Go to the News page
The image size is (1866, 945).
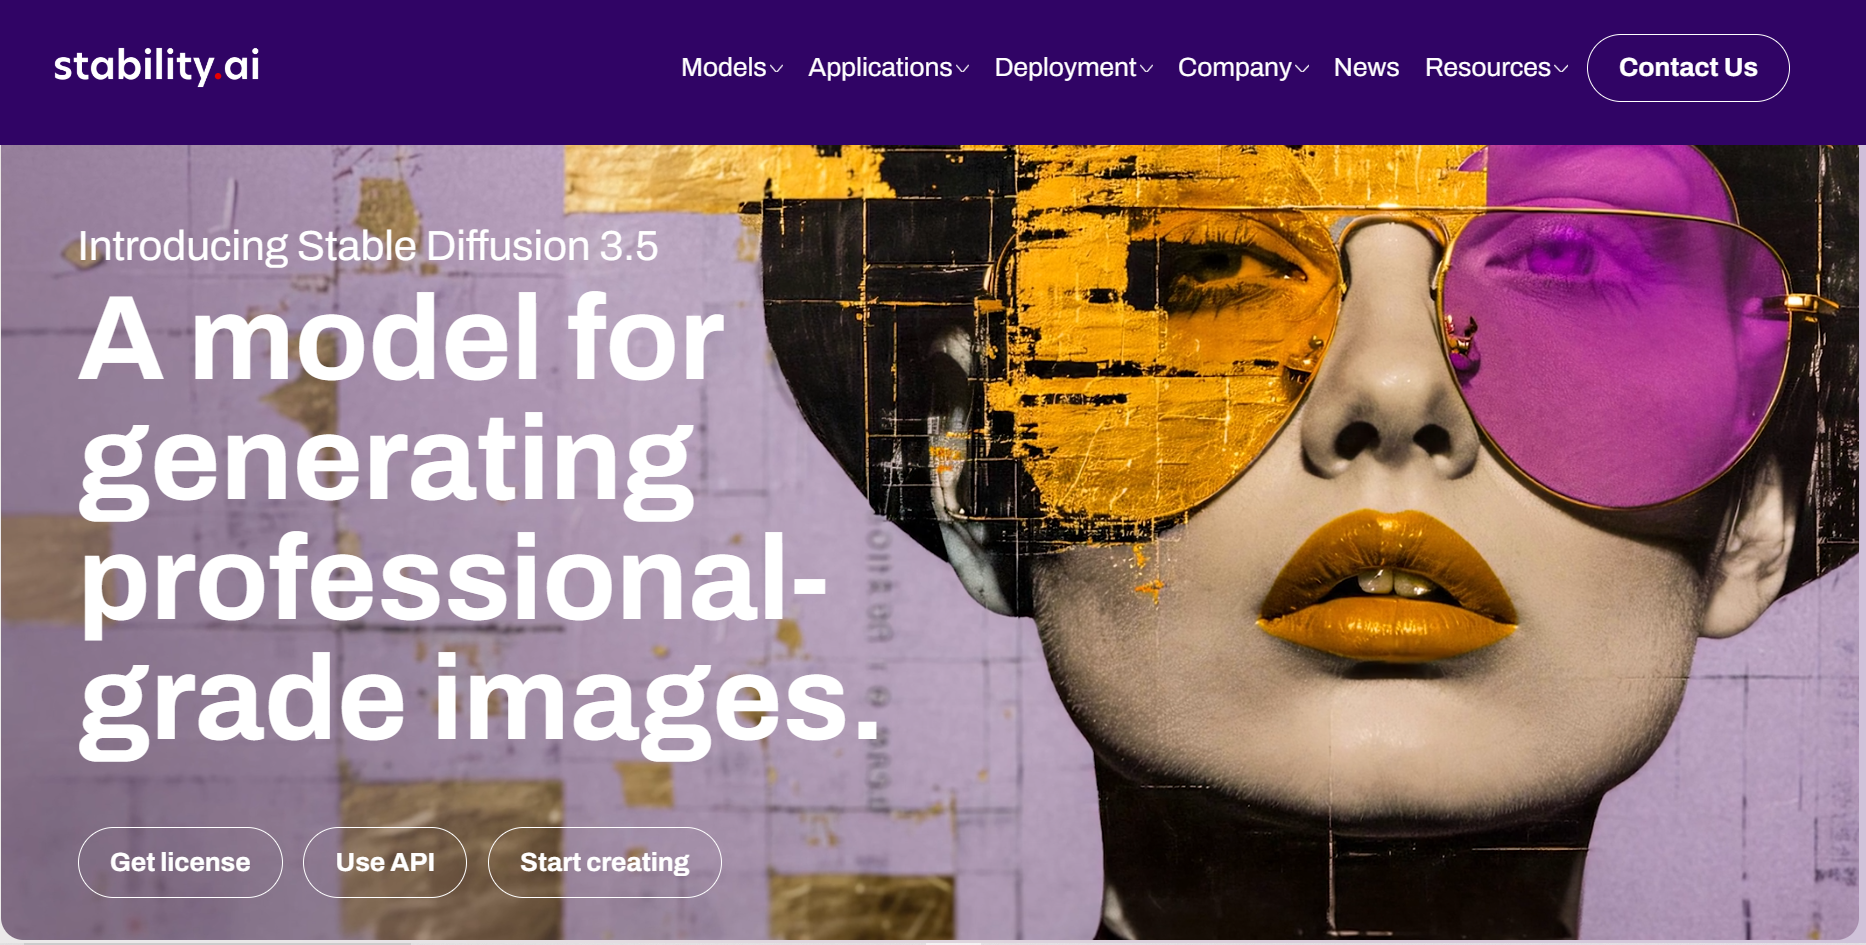tap(1366, 67)
